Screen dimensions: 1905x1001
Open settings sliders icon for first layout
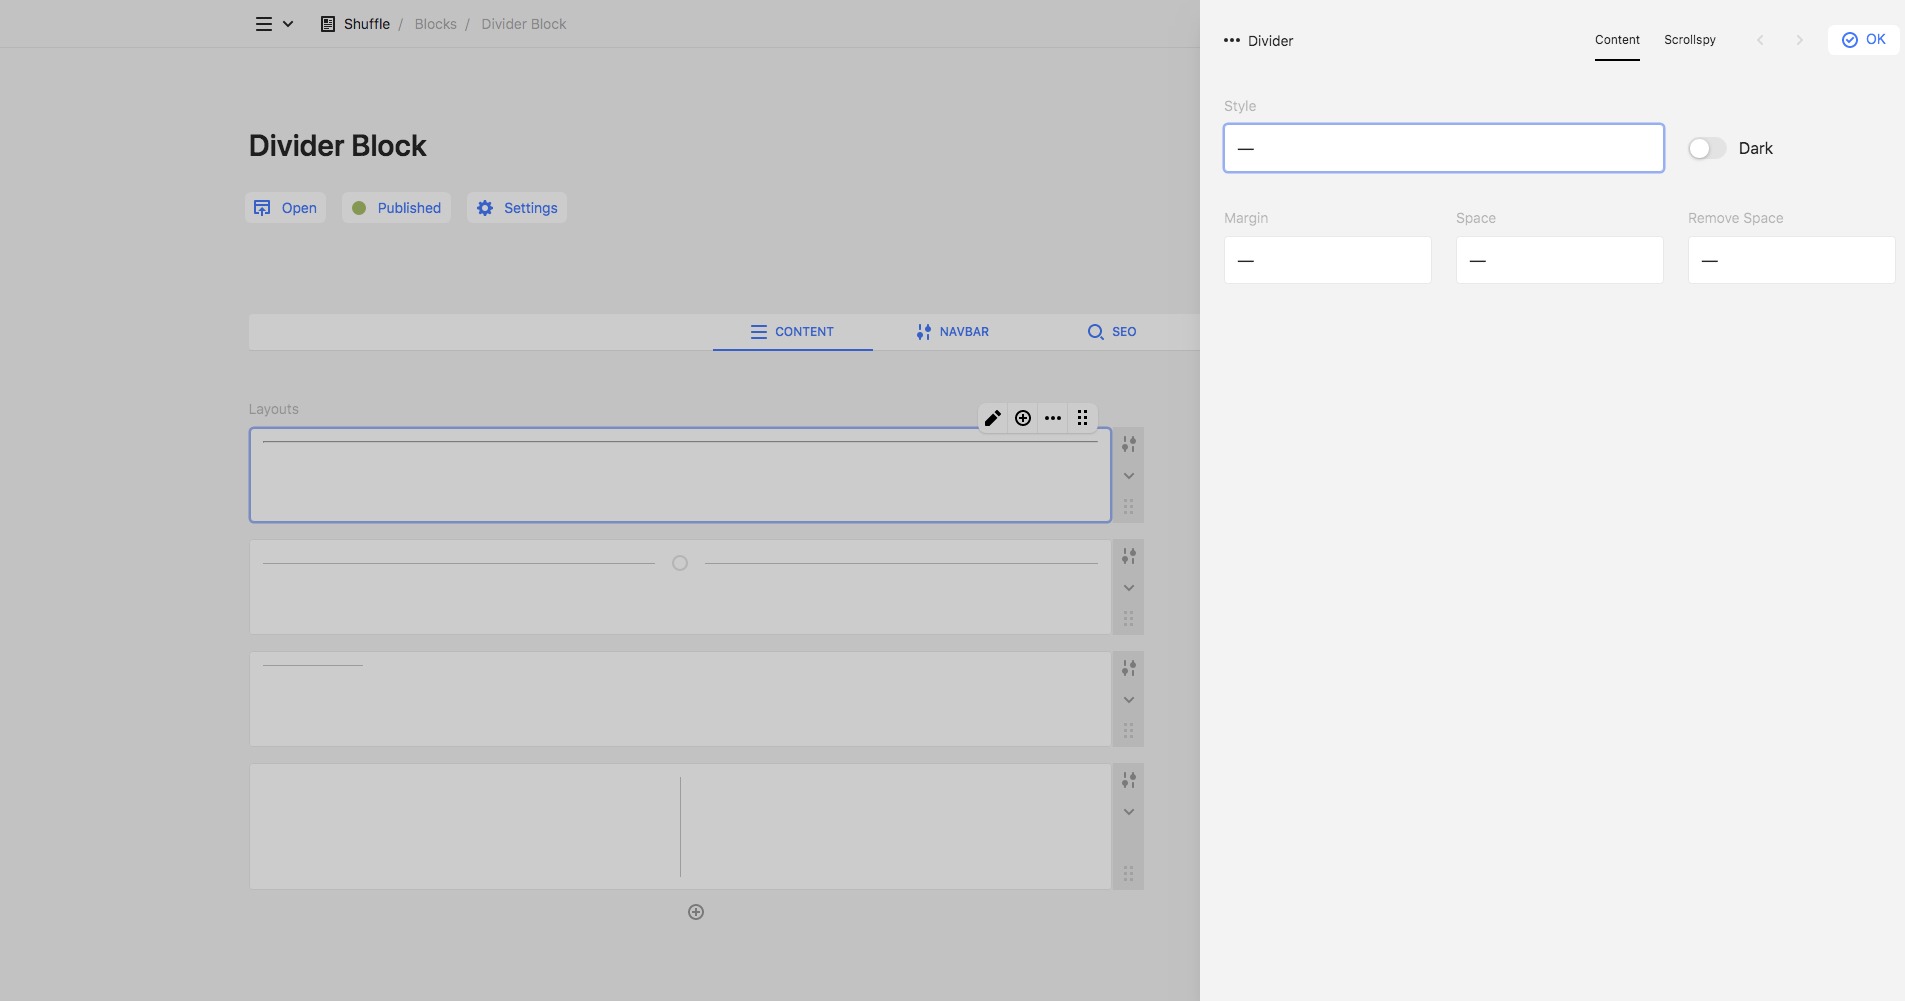click(1128, 444)
